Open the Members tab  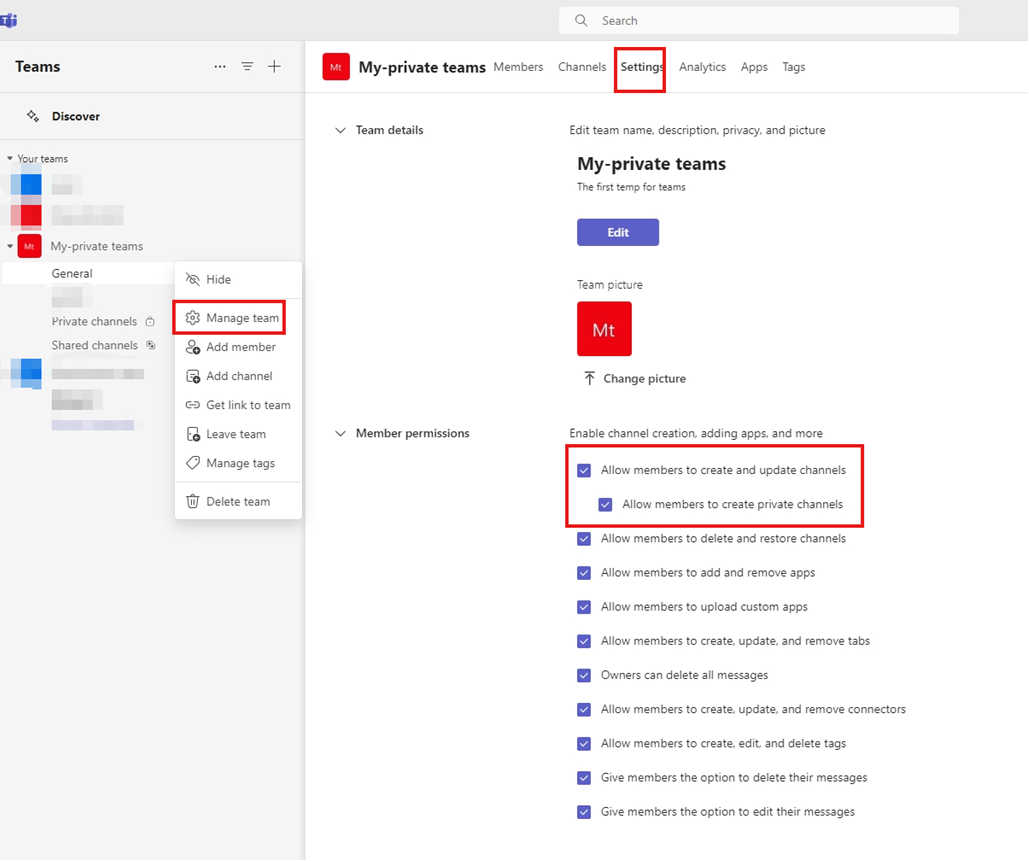518,67
